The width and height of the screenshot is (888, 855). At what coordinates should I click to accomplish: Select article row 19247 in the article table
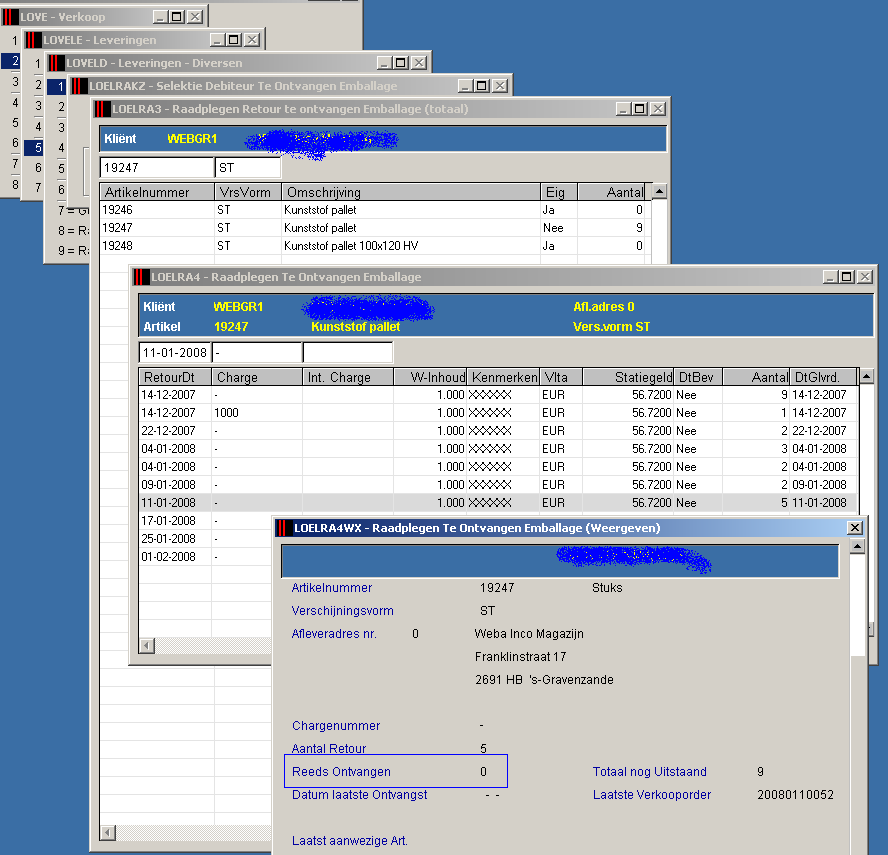[x=374, y=228]
